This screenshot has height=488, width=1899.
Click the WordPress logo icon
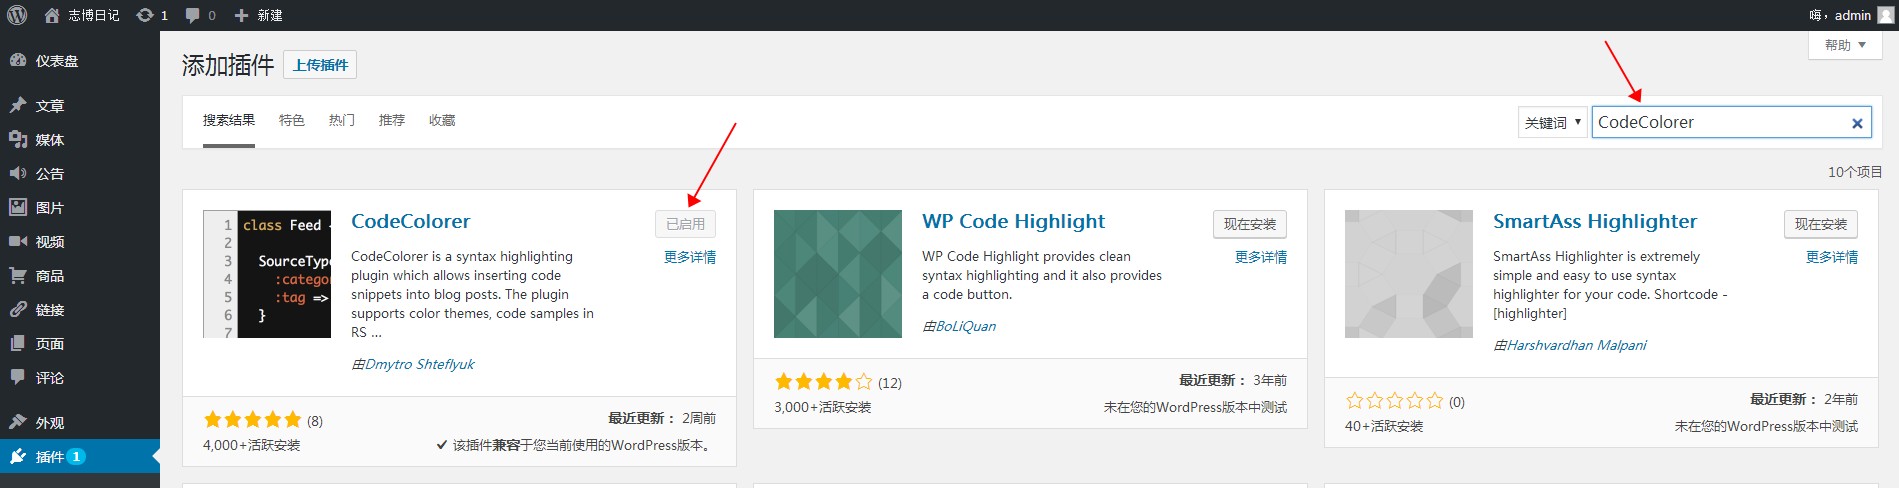point(16,15)
